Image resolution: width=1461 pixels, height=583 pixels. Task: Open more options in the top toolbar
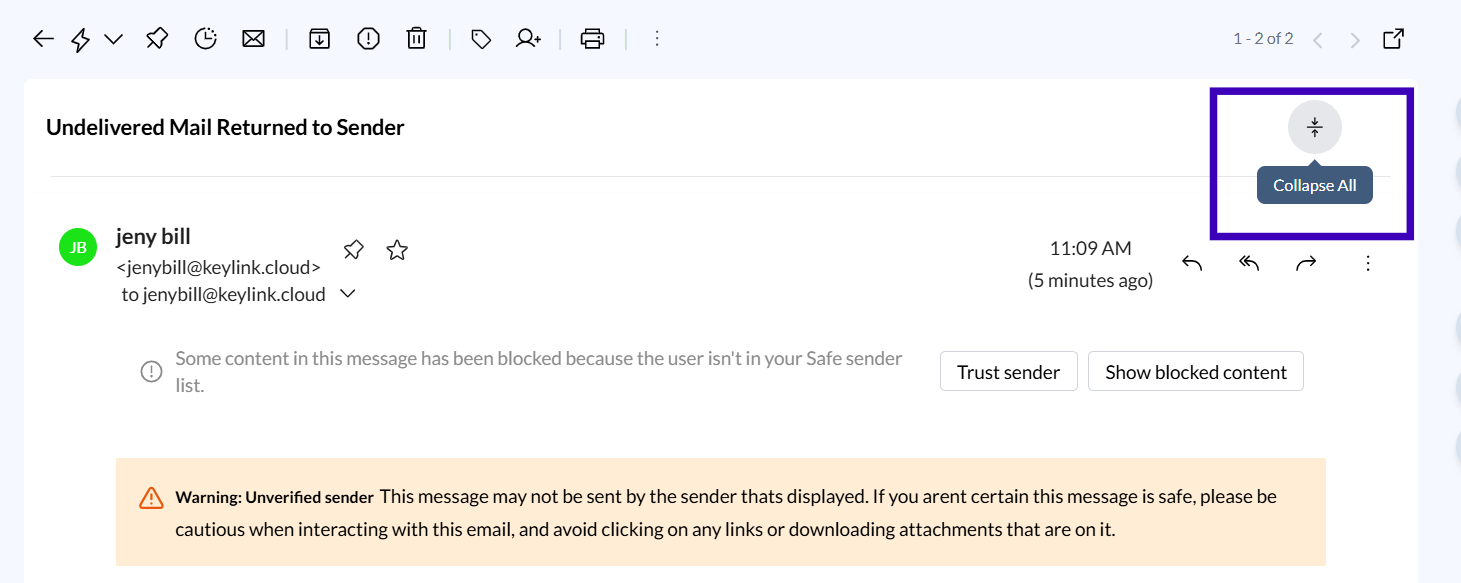click(x=657, y=39)
